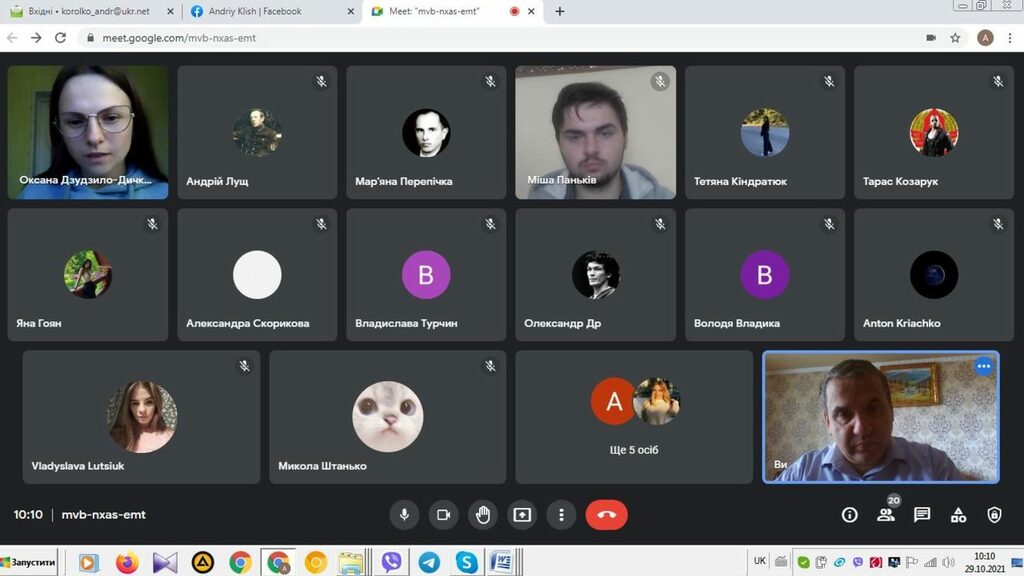The image size is (1024, 576).
Task: Open the meeting chat panel
Action: [x=922, y=515]
